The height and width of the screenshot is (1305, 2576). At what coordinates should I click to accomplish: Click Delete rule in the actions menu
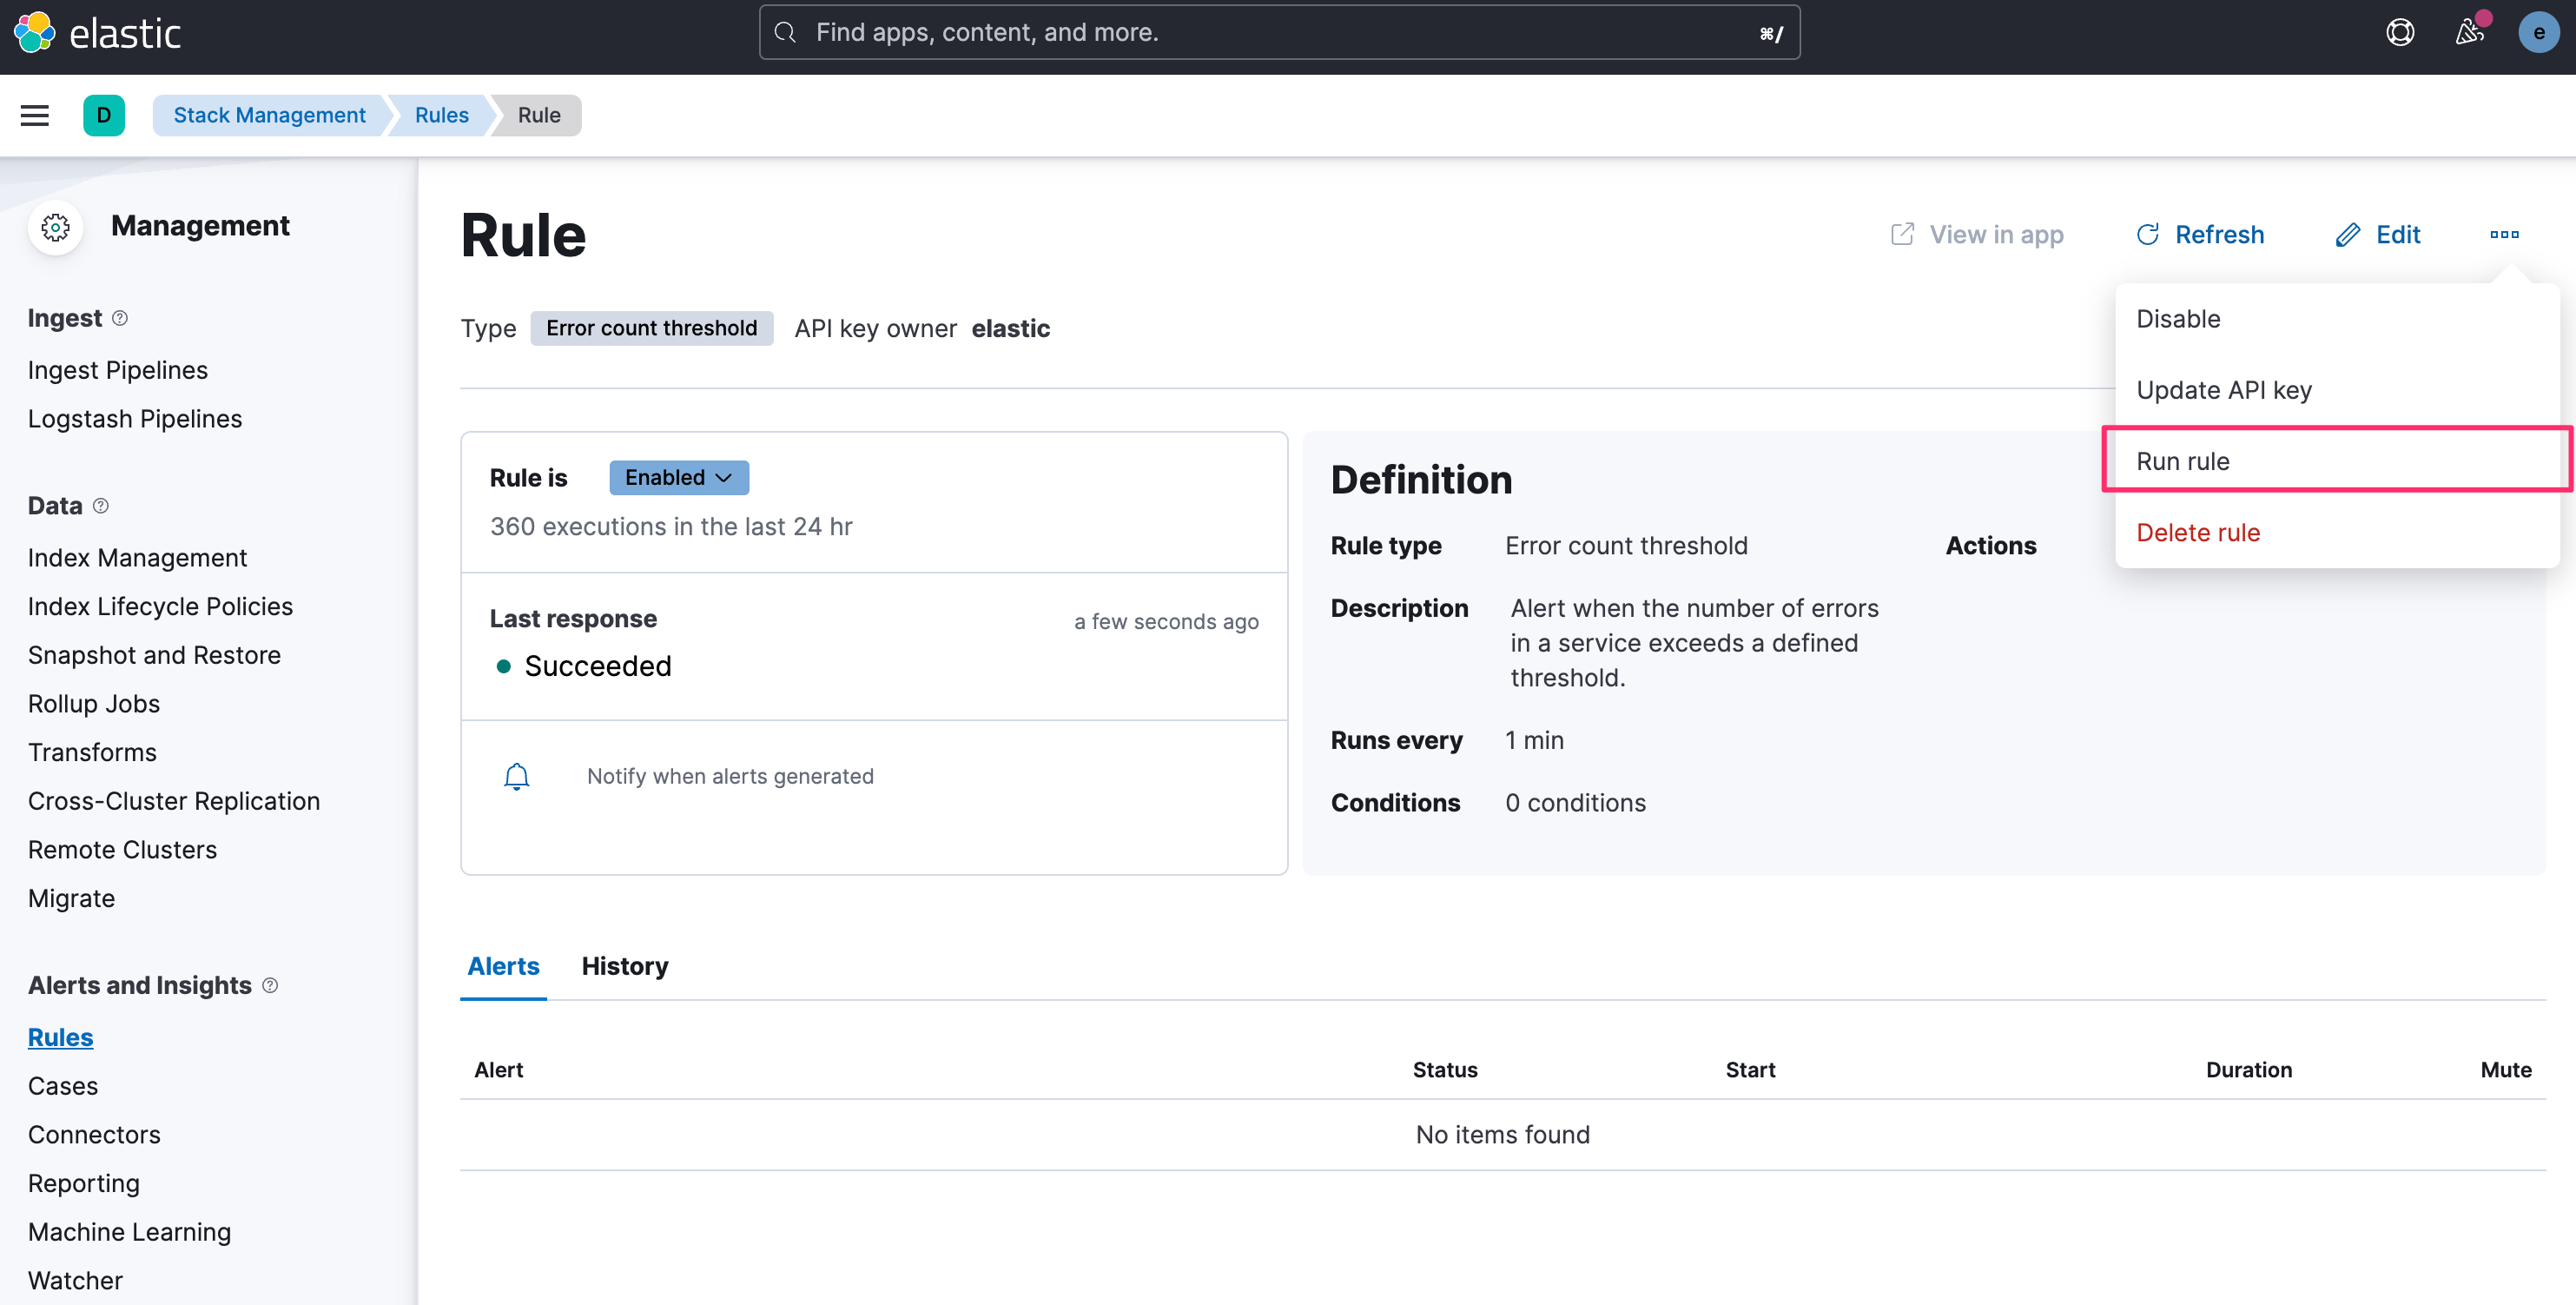tap(2197, 531)
